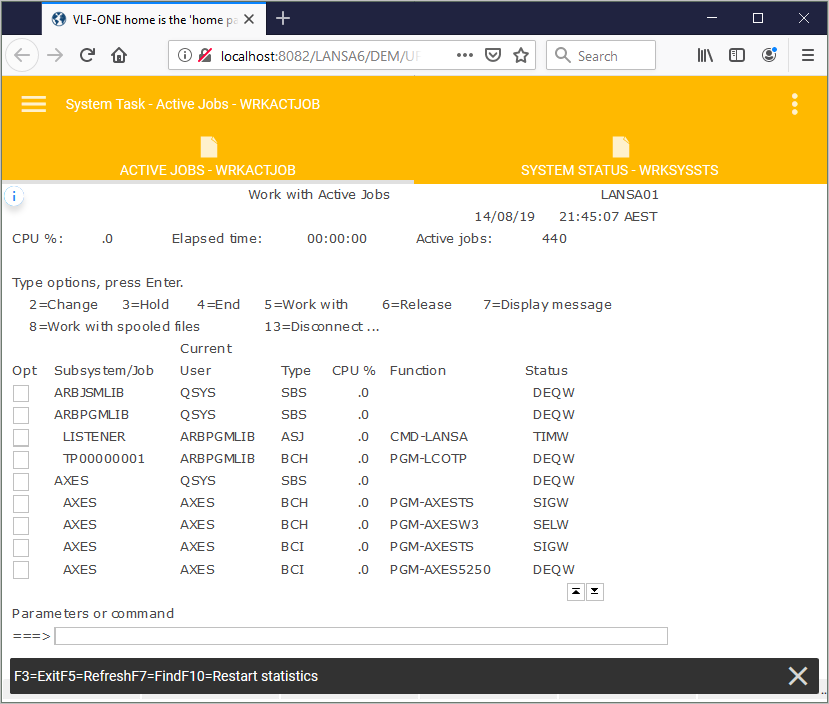829x704 pixels.
Task: Open the Firefox application menu
Action: [x=807, y=56]
